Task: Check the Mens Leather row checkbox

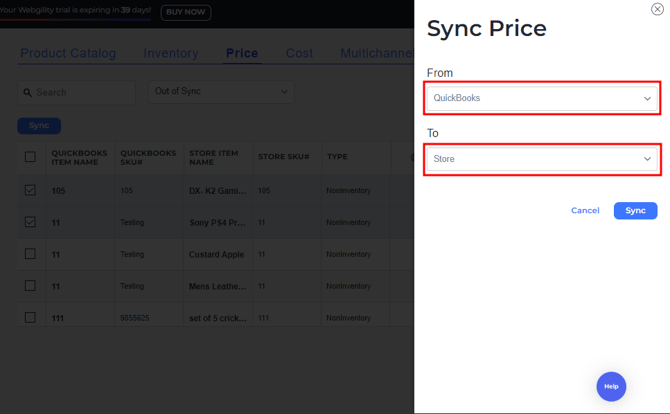Action: [x=30, y=286]
